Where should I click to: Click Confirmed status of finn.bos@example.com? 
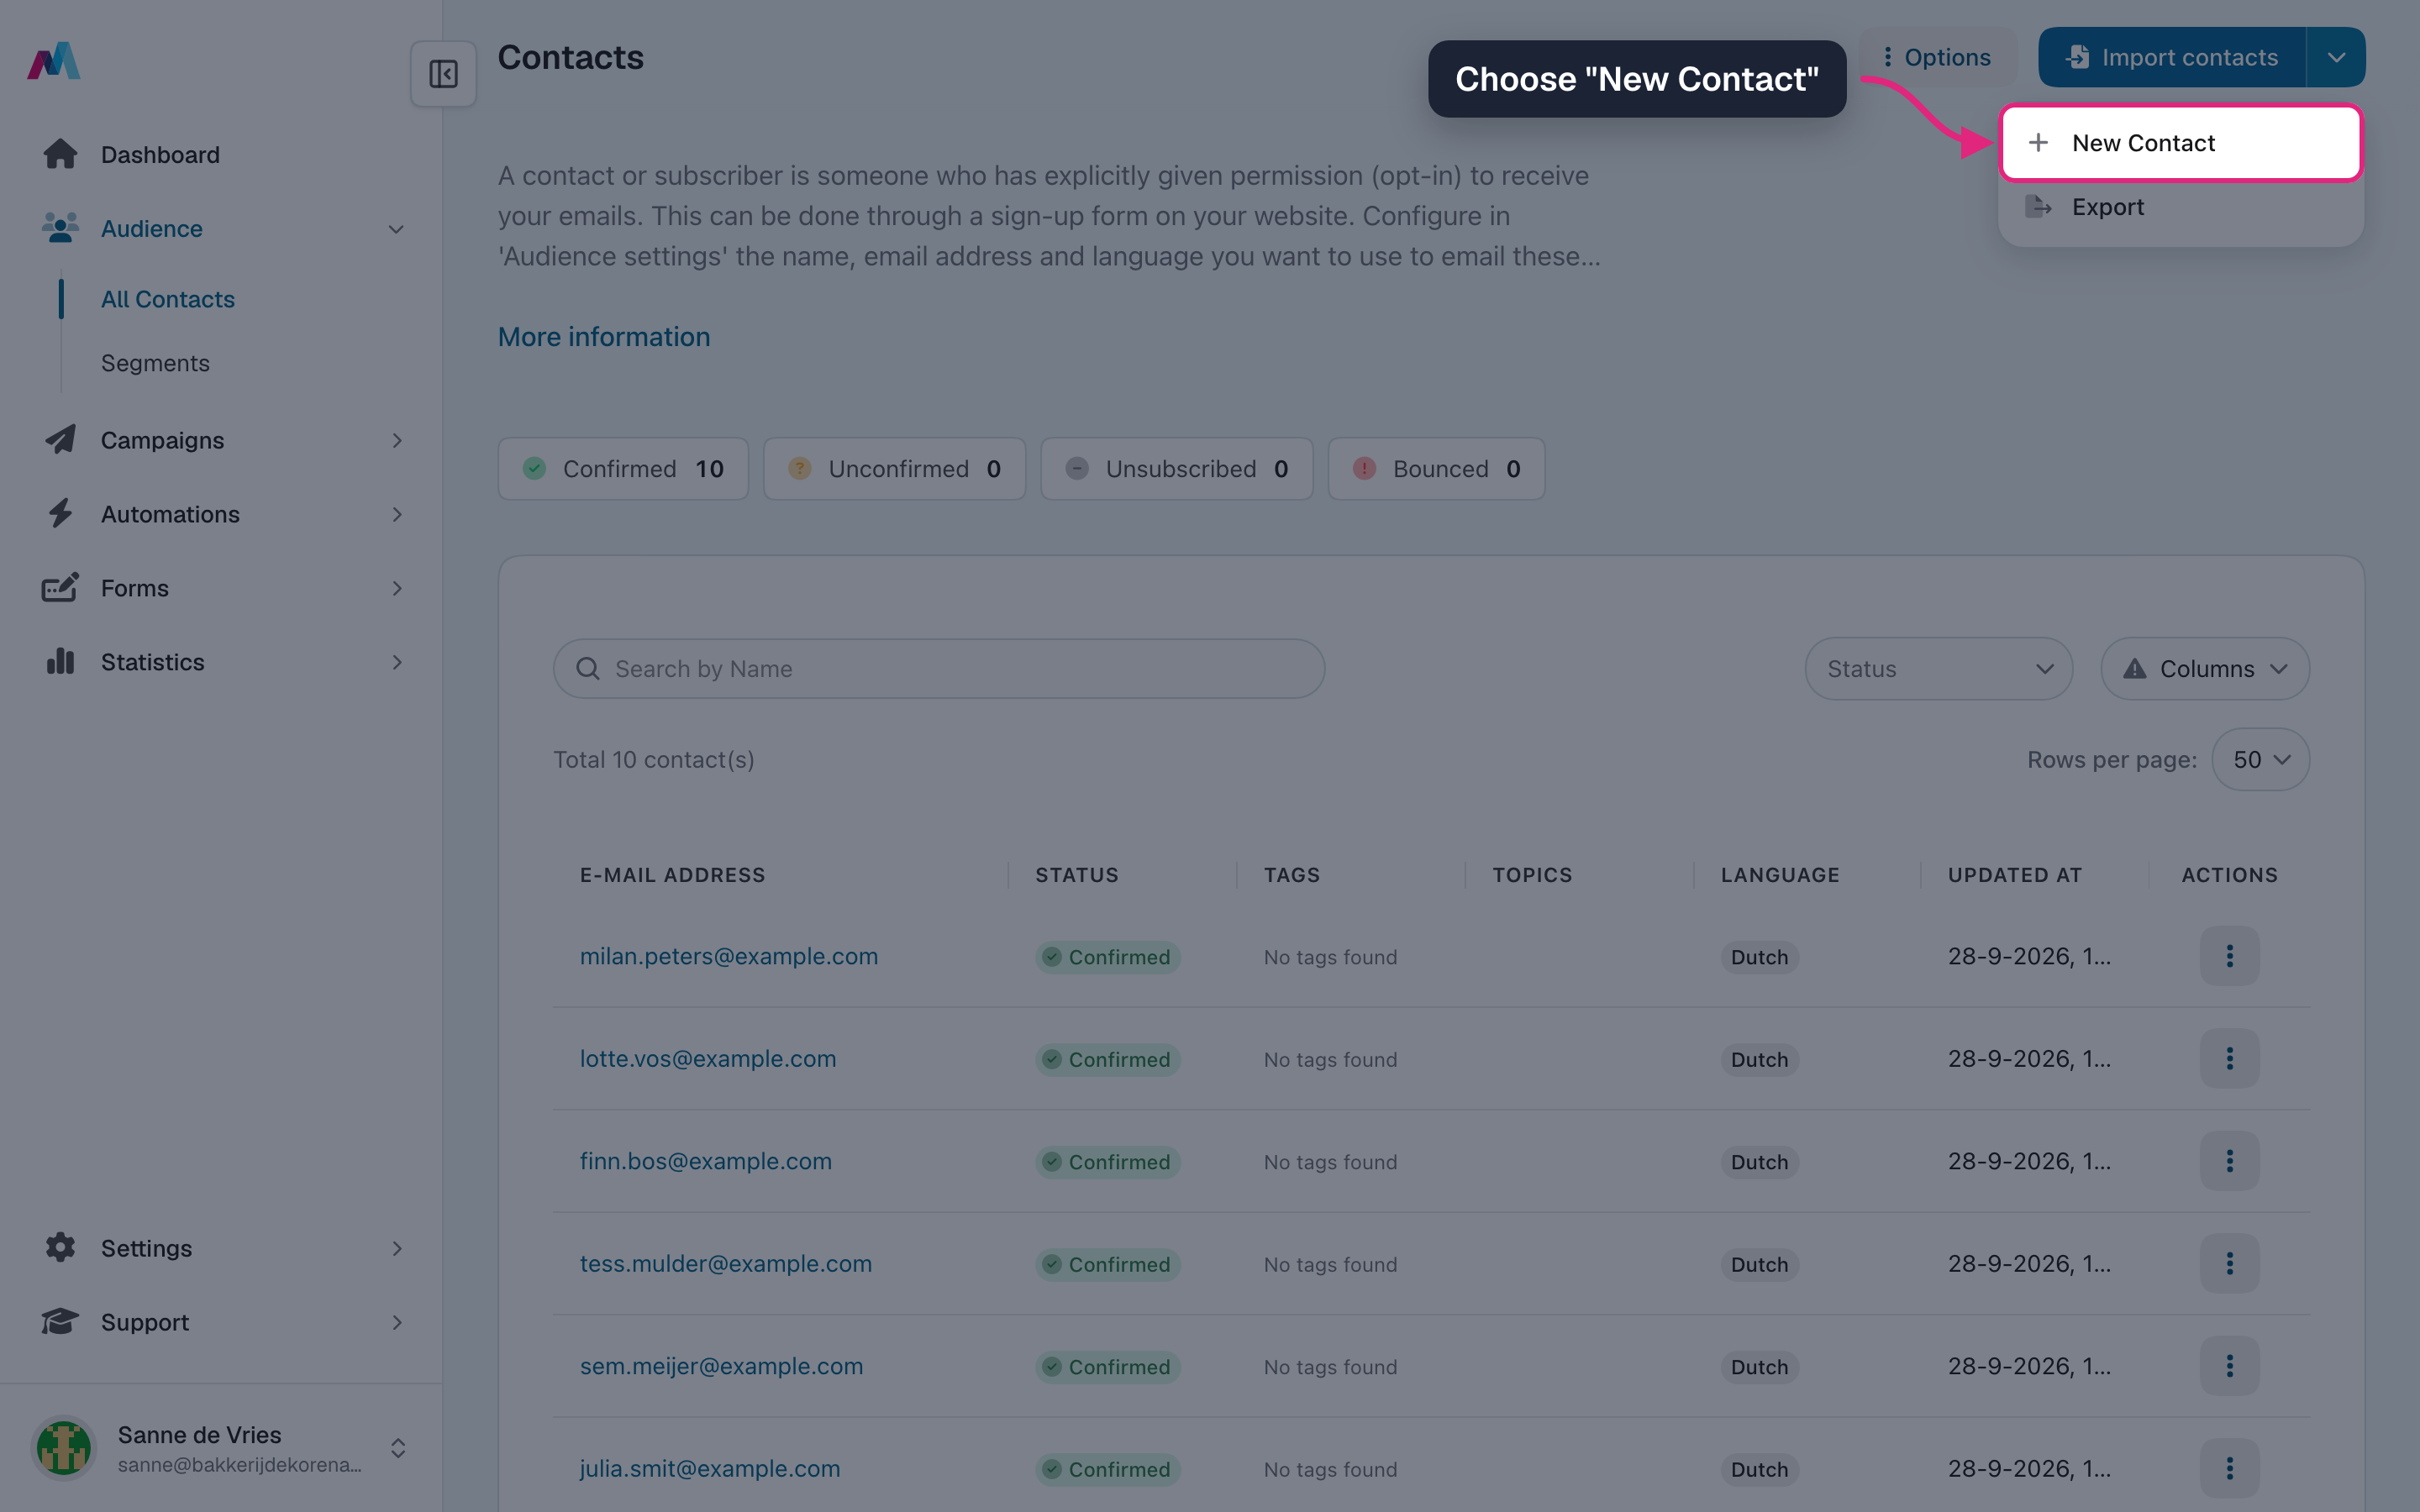1108,1162
